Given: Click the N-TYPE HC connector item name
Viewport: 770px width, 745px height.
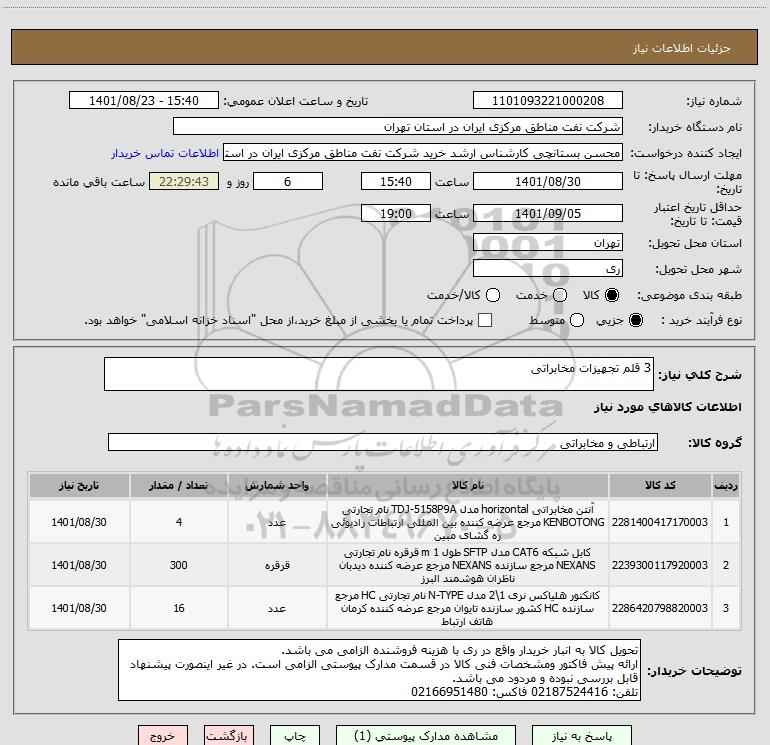Looking at the screenshot, I should tap(468, 608).
